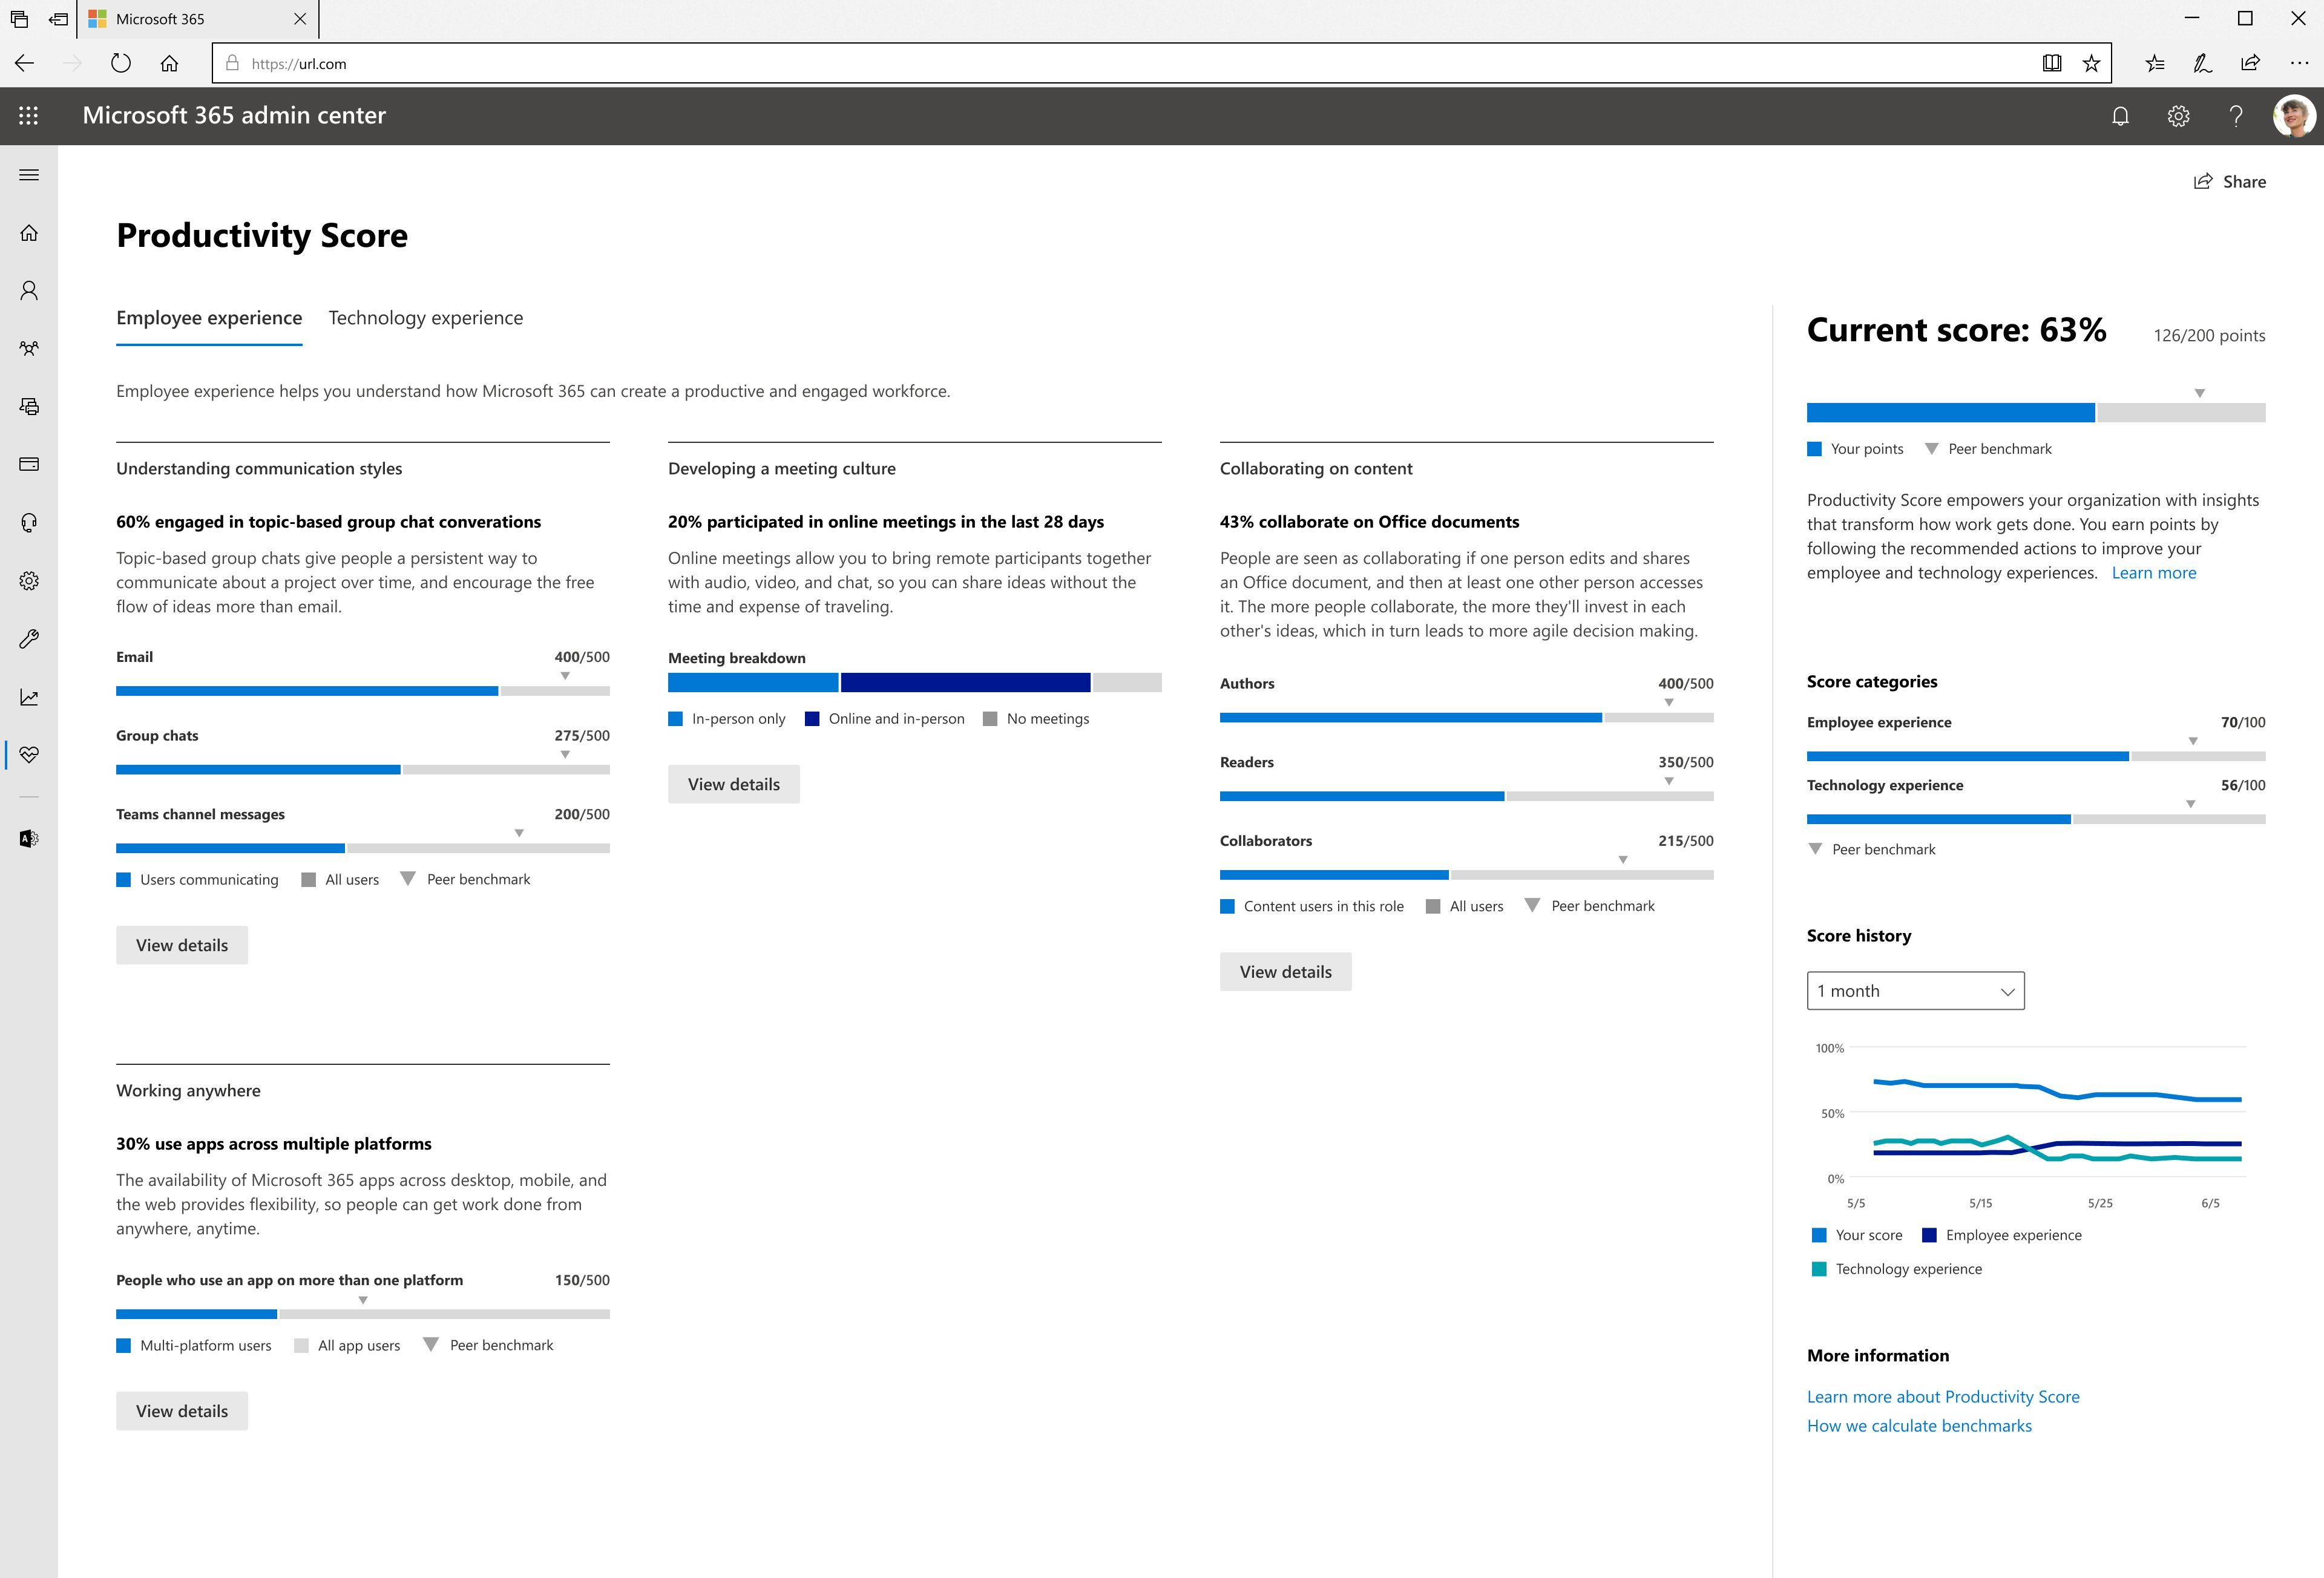The height and width of the screenshot is (1578, 2324).
Task: Open admin center Settings gear in top bar
Action: [2179, 115]
